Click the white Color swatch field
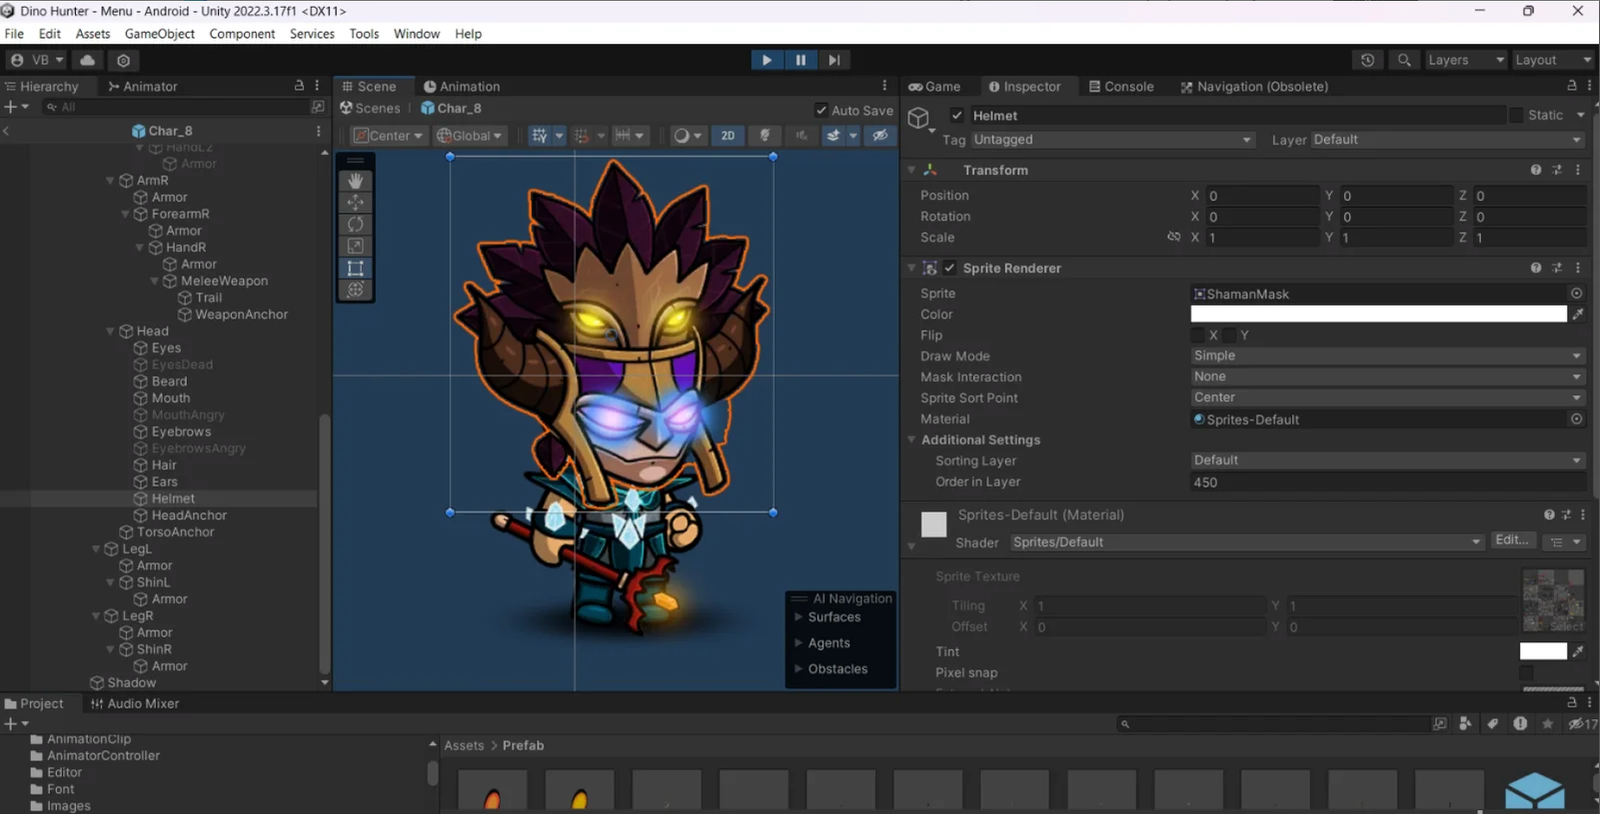Viewport: 1600px width, 814px height. [1378, 314]
